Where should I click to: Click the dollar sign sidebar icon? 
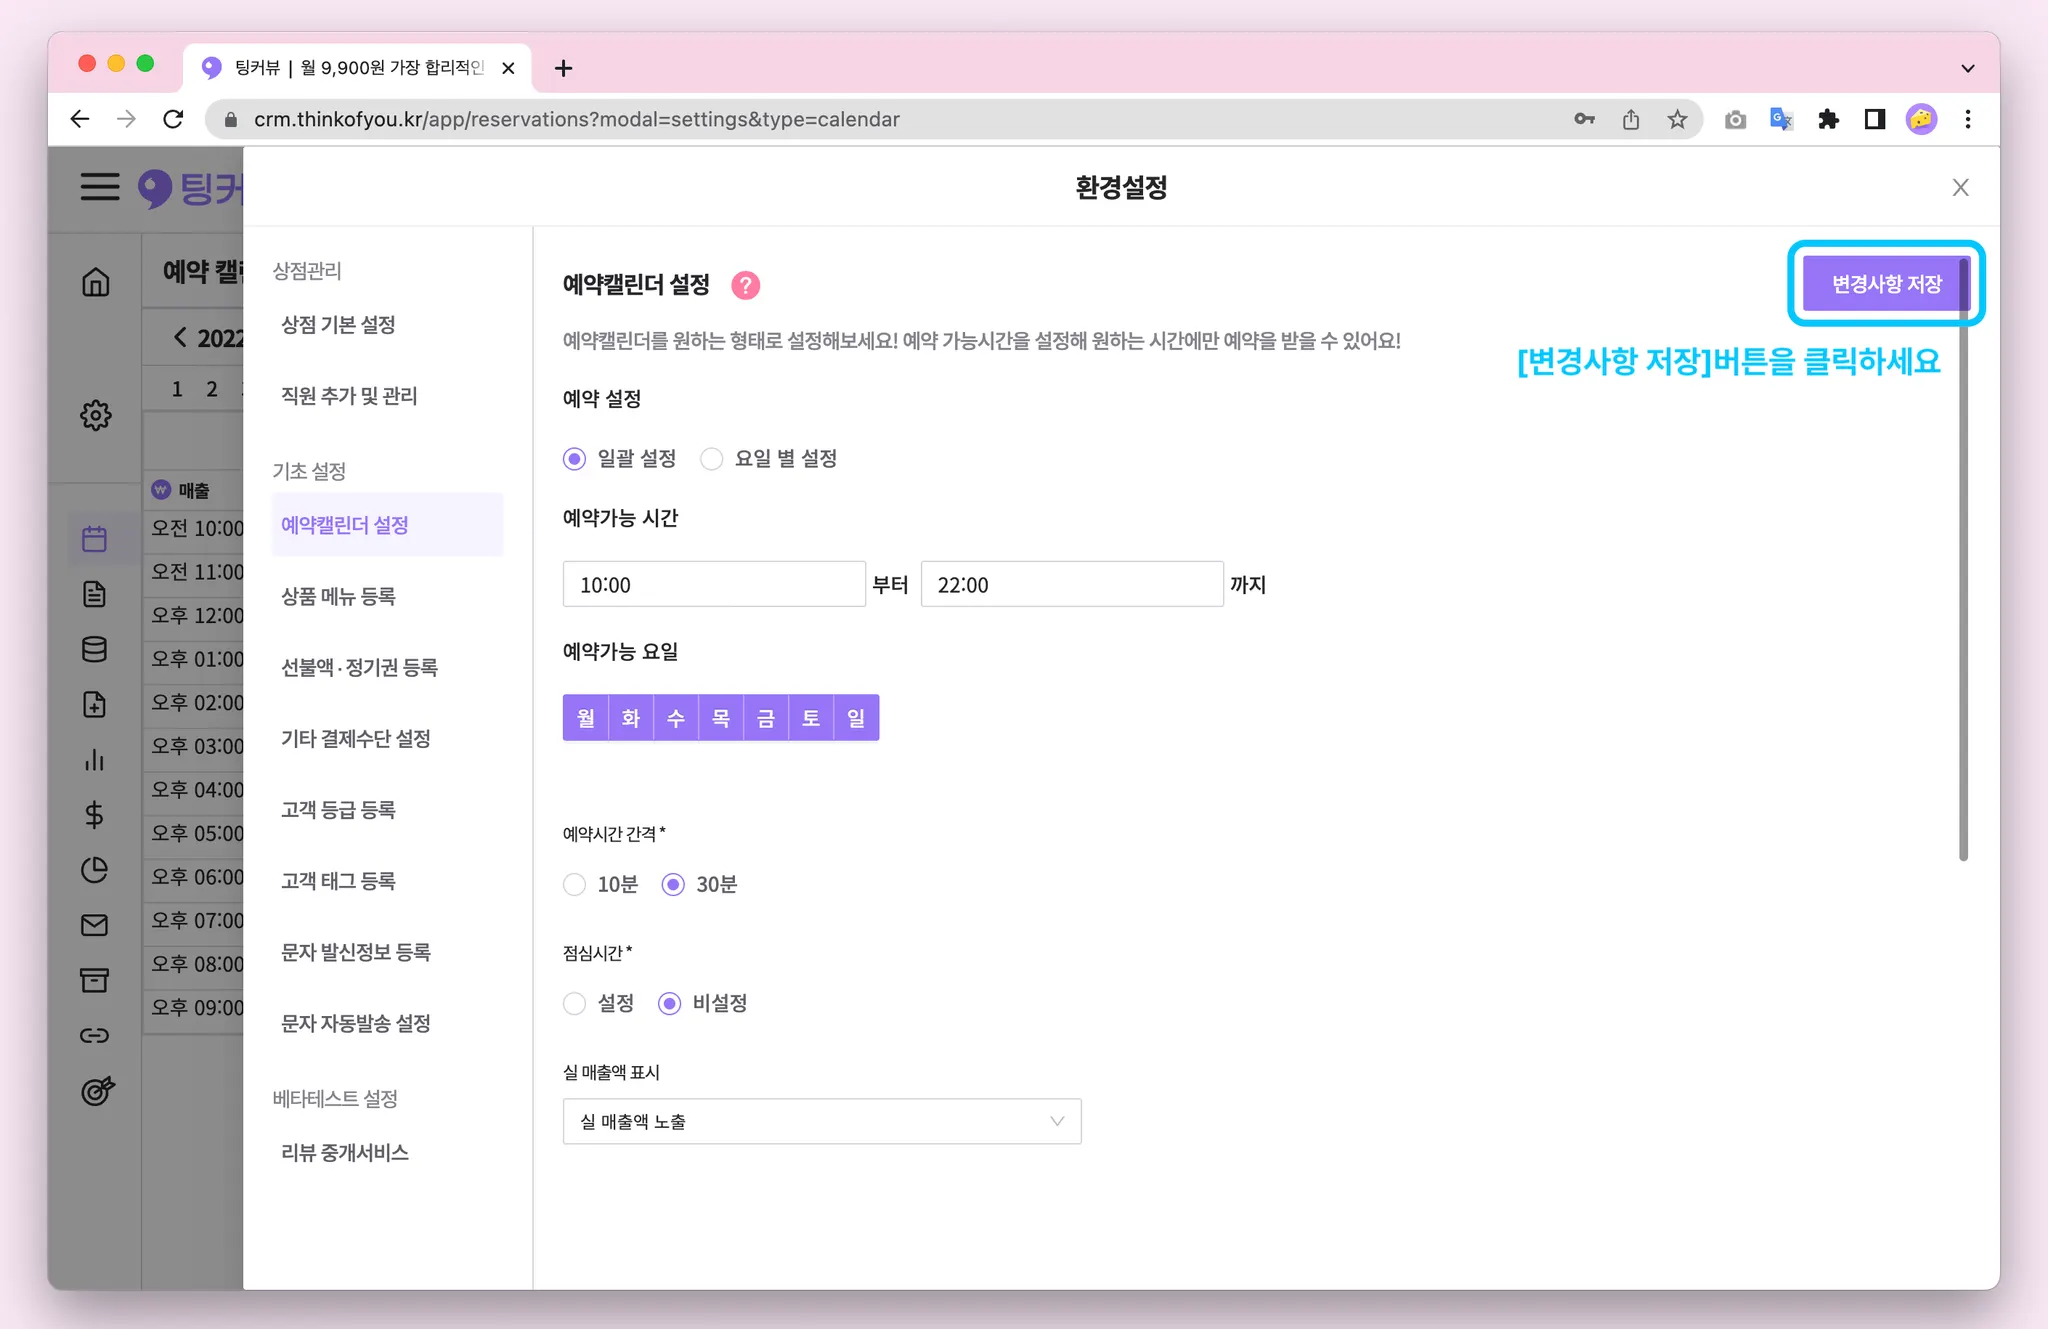coord(95,815)
